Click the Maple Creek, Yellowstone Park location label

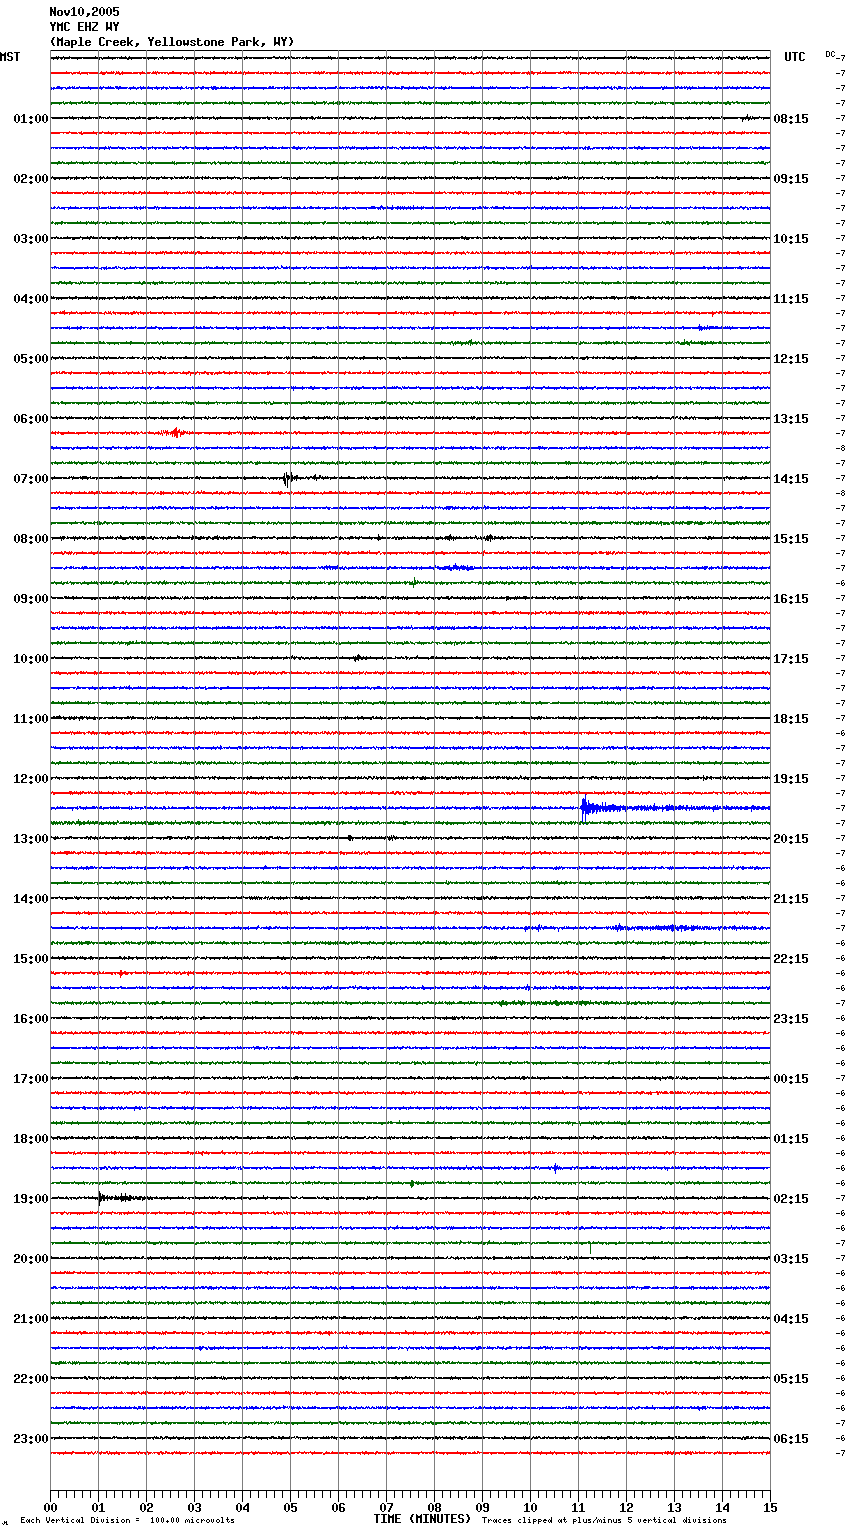(x=172, y=42)
